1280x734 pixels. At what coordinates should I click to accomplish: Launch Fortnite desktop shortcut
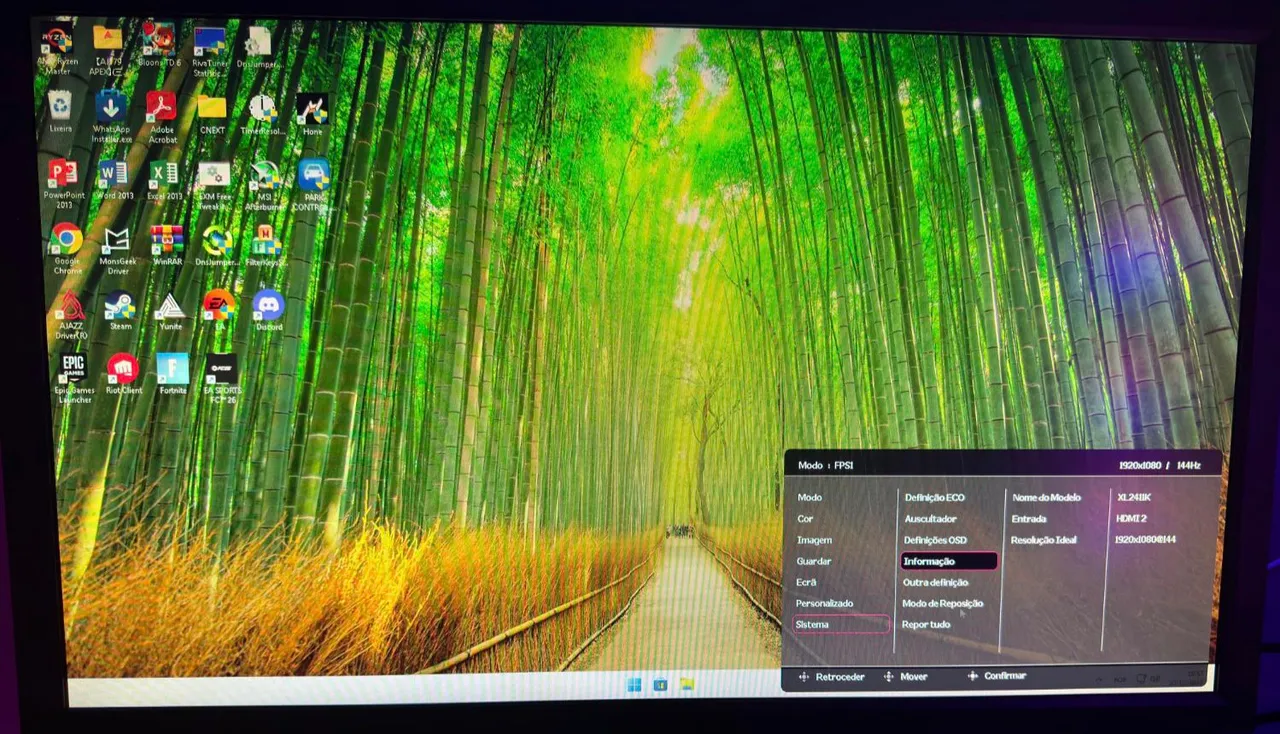(x=172, y=369)
